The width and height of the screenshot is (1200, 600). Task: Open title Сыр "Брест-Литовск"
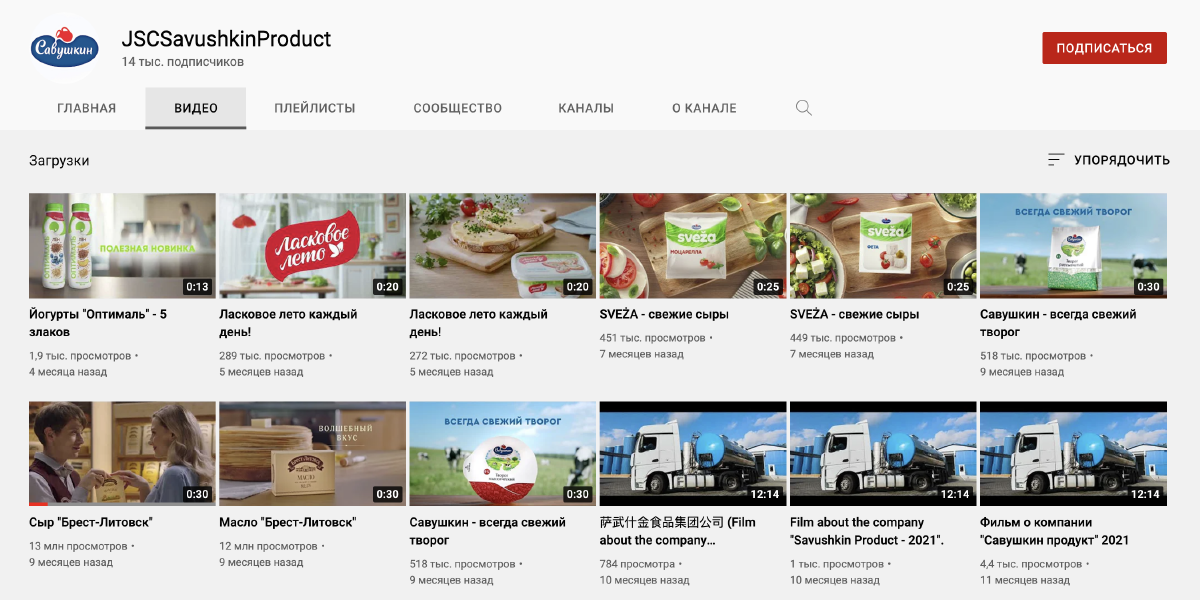click(x=91, y=522)
